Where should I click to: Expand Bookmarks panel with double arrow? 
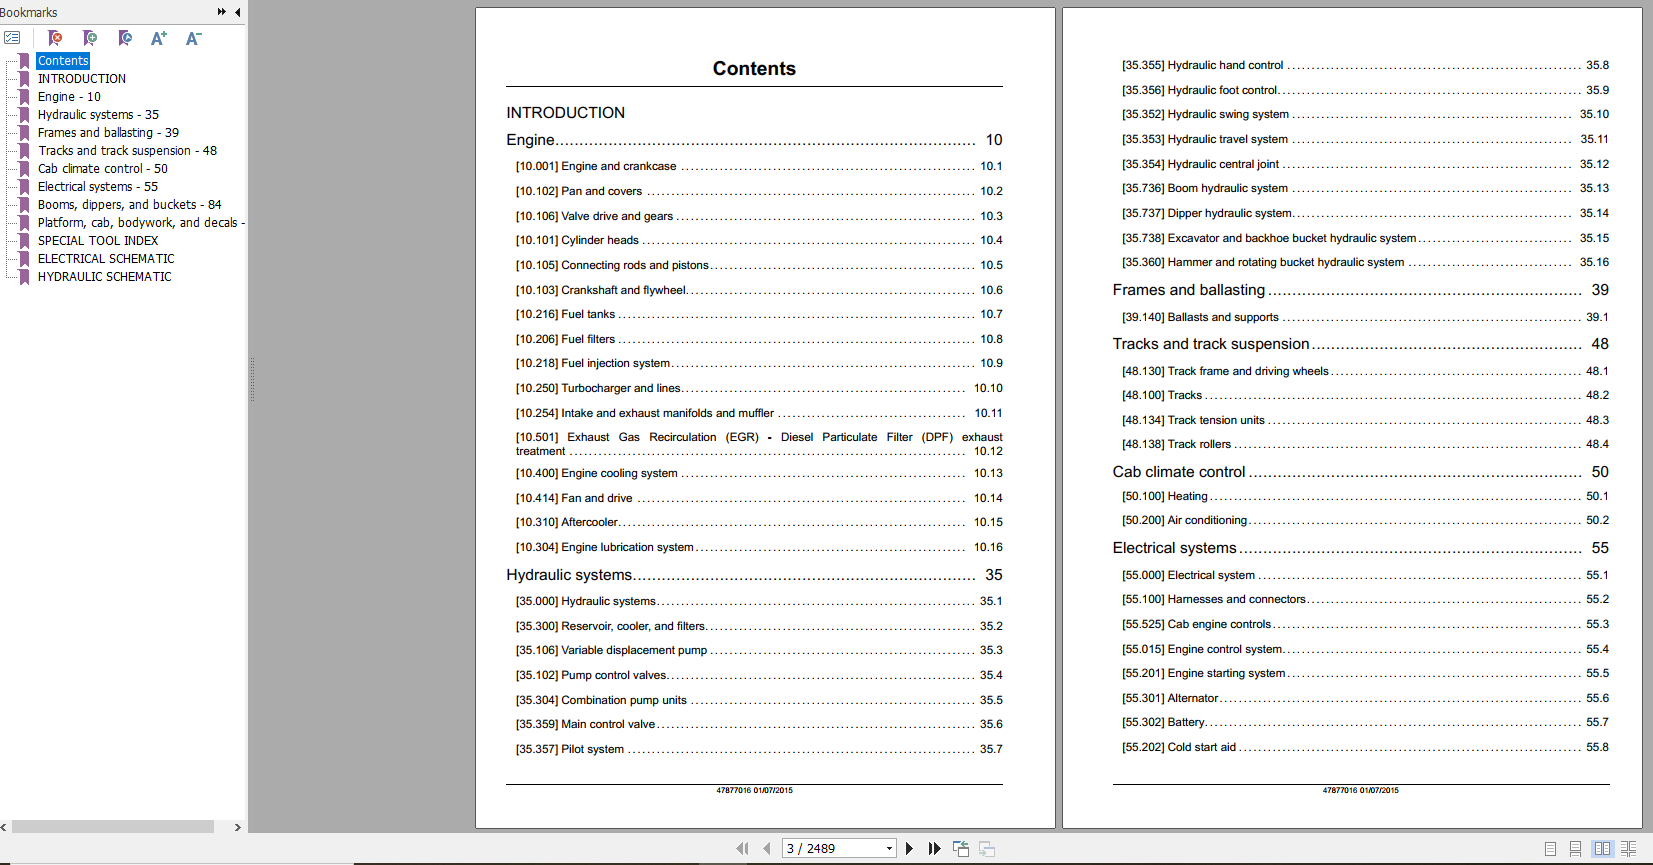[221, 12]
